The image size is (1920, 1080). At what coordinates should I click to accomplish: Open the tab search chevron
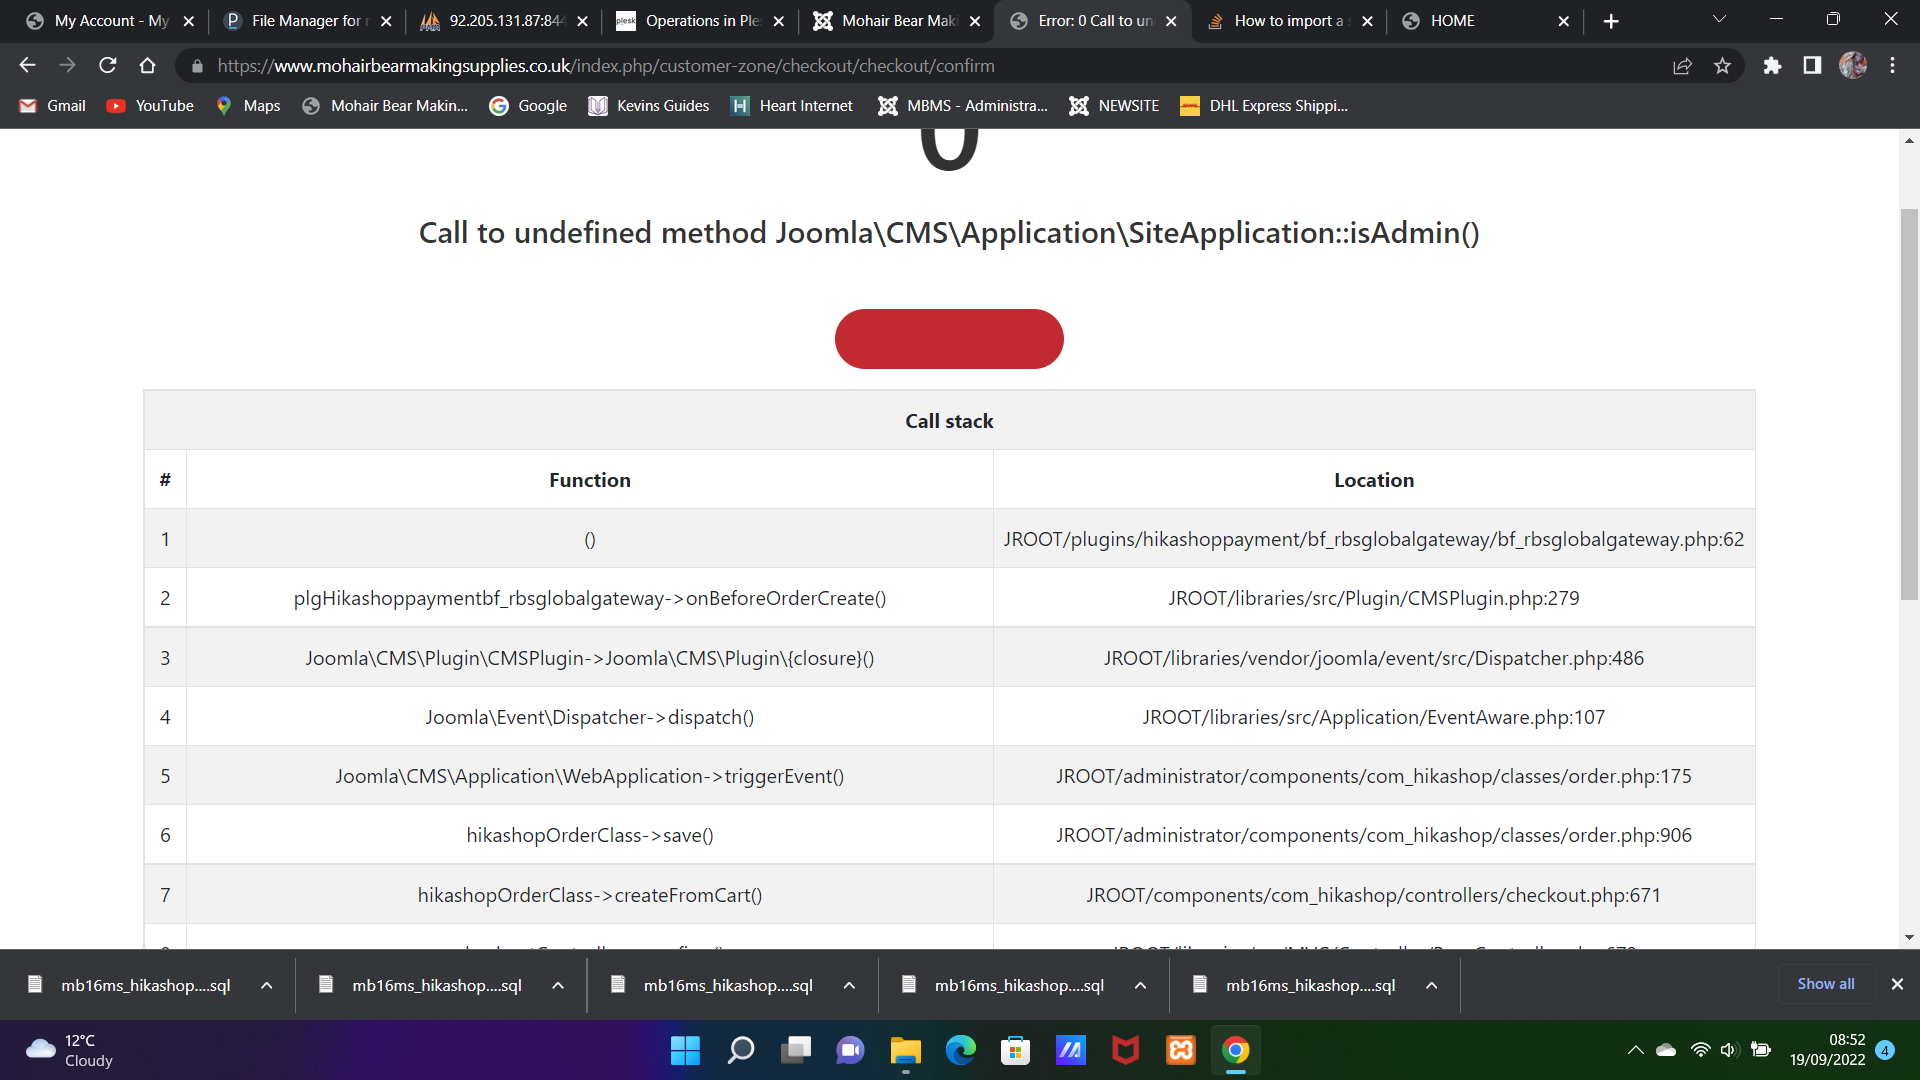(1719, 20)
